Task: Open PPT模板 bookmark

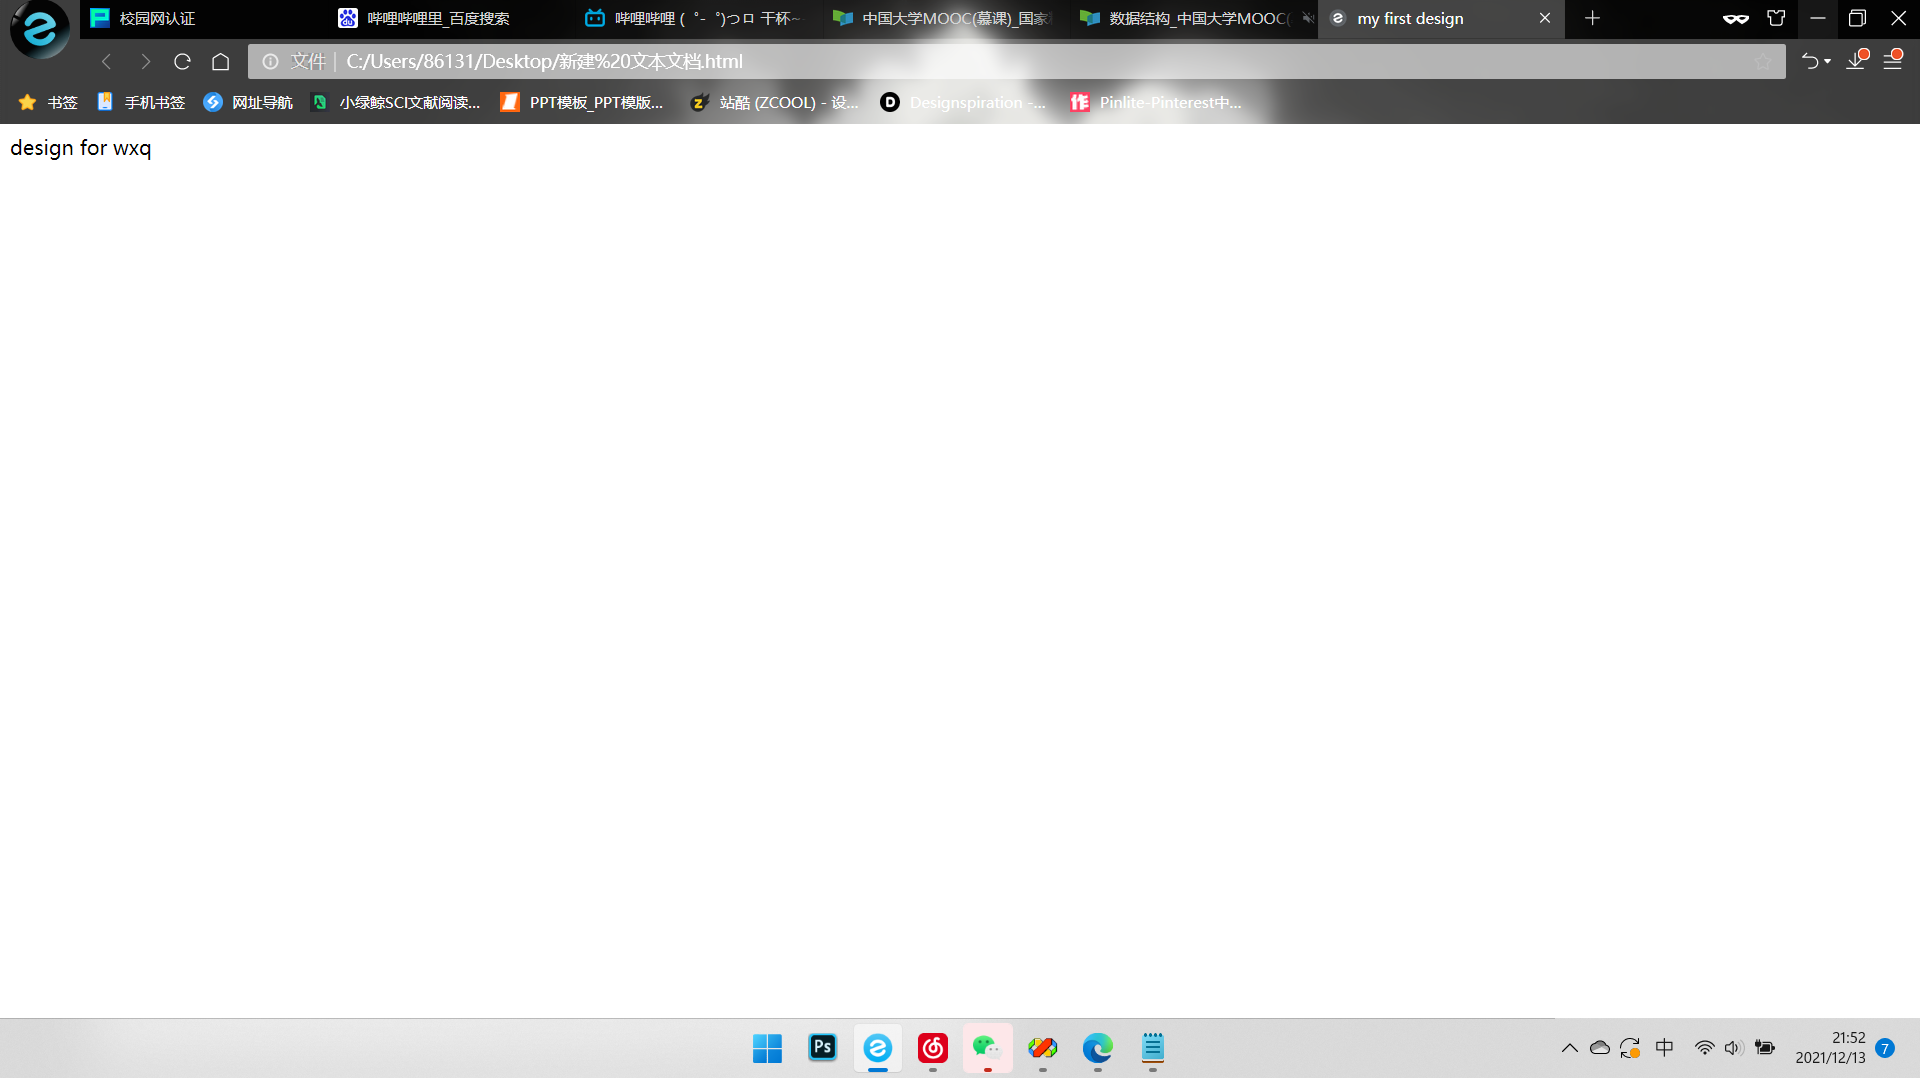Action: (582, 102)
